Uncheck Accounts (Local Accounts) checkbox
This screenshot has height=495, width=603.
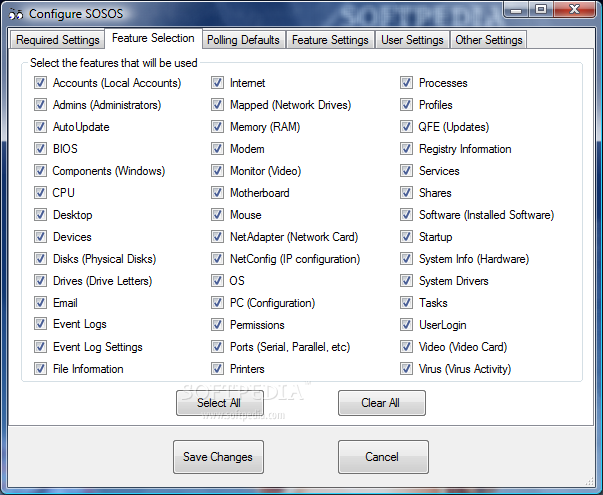click(40, 82)
